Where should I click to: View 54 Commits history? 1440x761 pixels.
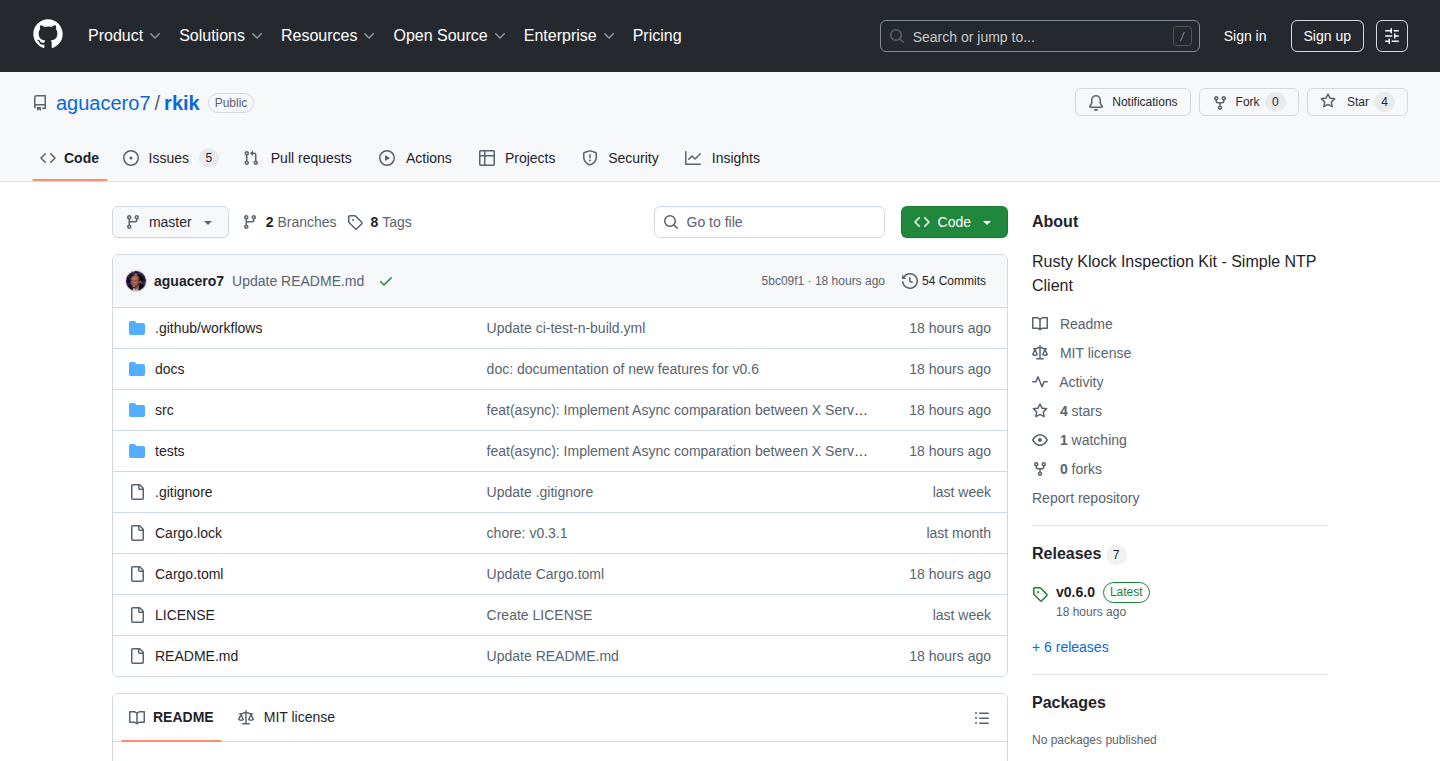click(x=944, y=281)
